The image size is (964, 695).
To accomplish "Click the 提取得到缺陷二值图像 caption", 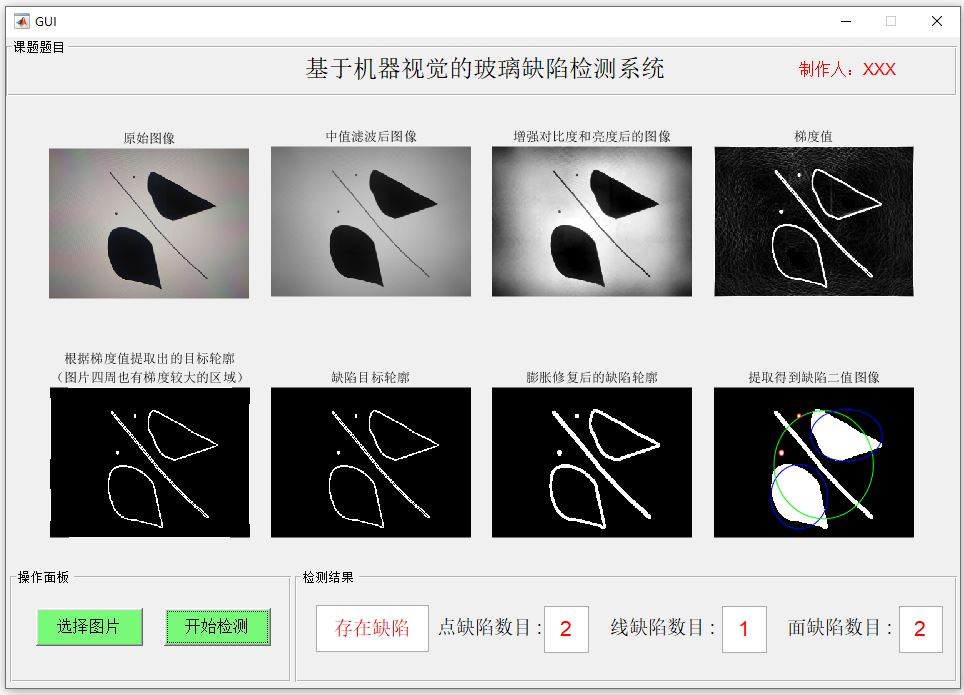I will tap(813, 377).
